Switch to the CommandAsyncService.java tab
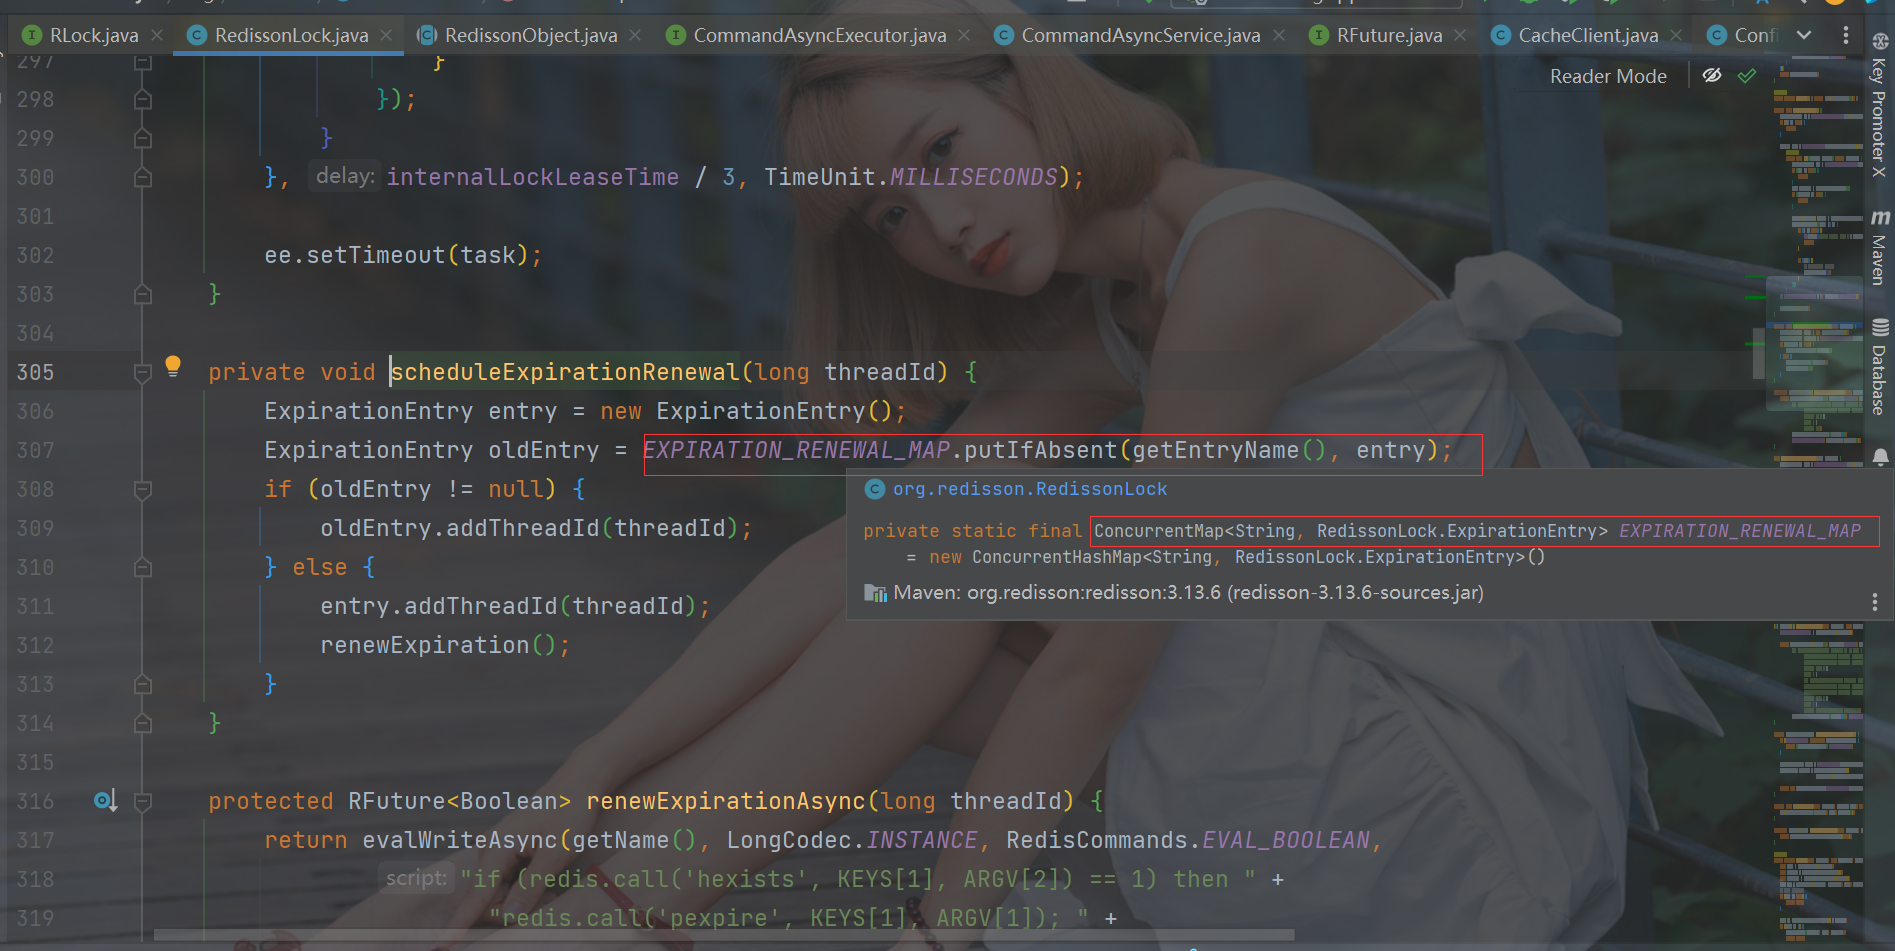 (1140, 36)
